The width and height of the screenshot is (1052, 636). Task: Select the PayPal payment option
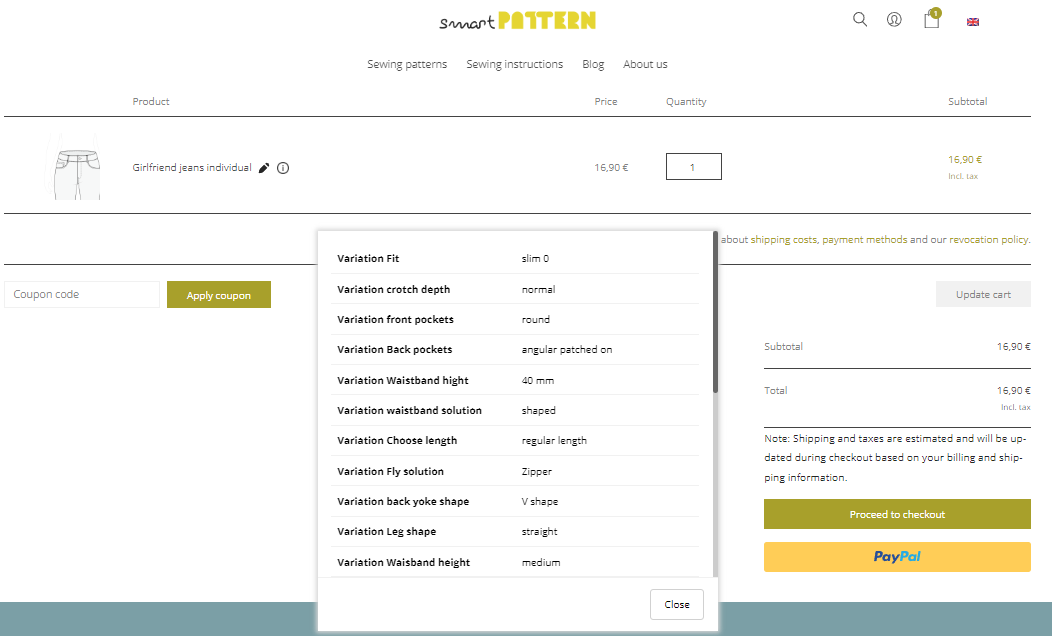click(897, 556)
